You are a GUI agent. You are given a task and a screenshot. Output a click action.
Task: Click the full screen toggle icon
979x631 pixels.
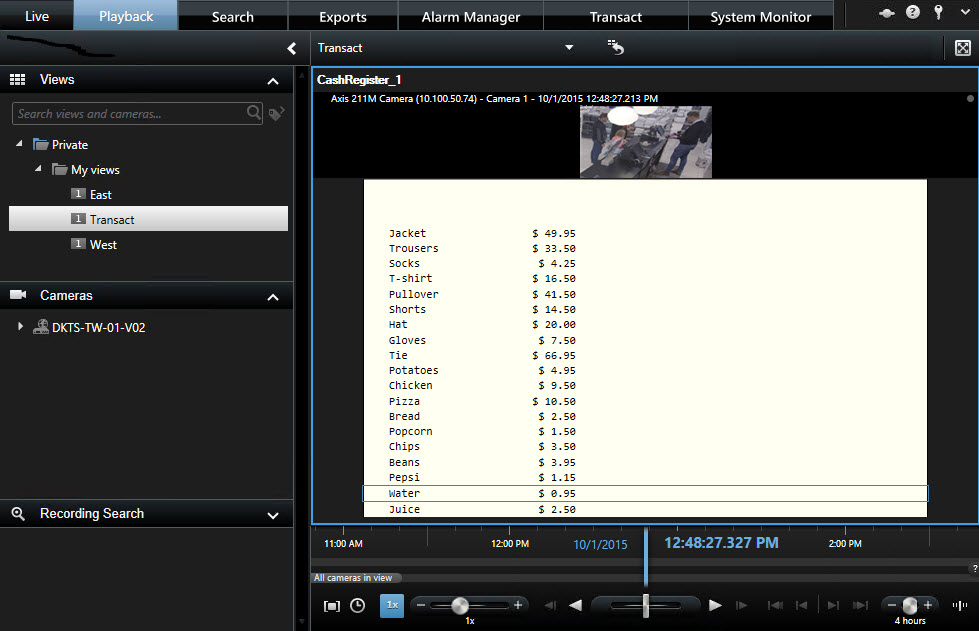point(962,48)
